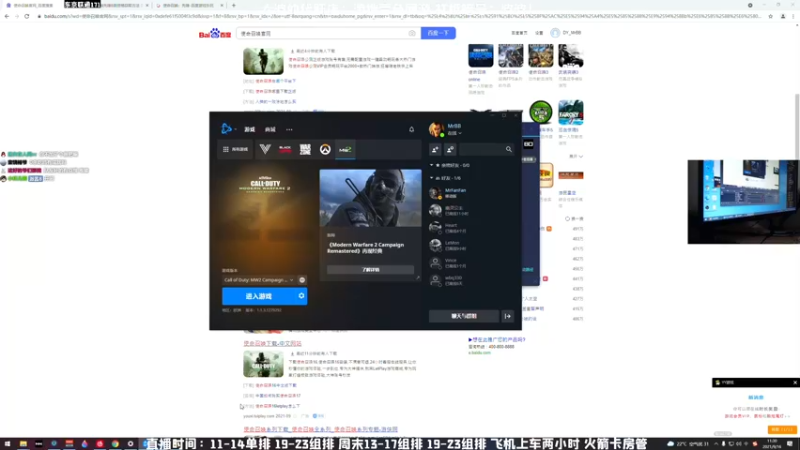Open a new browser tab with plus
The width and height of the screenshot is (800, 450).
(x=234, y=6)
